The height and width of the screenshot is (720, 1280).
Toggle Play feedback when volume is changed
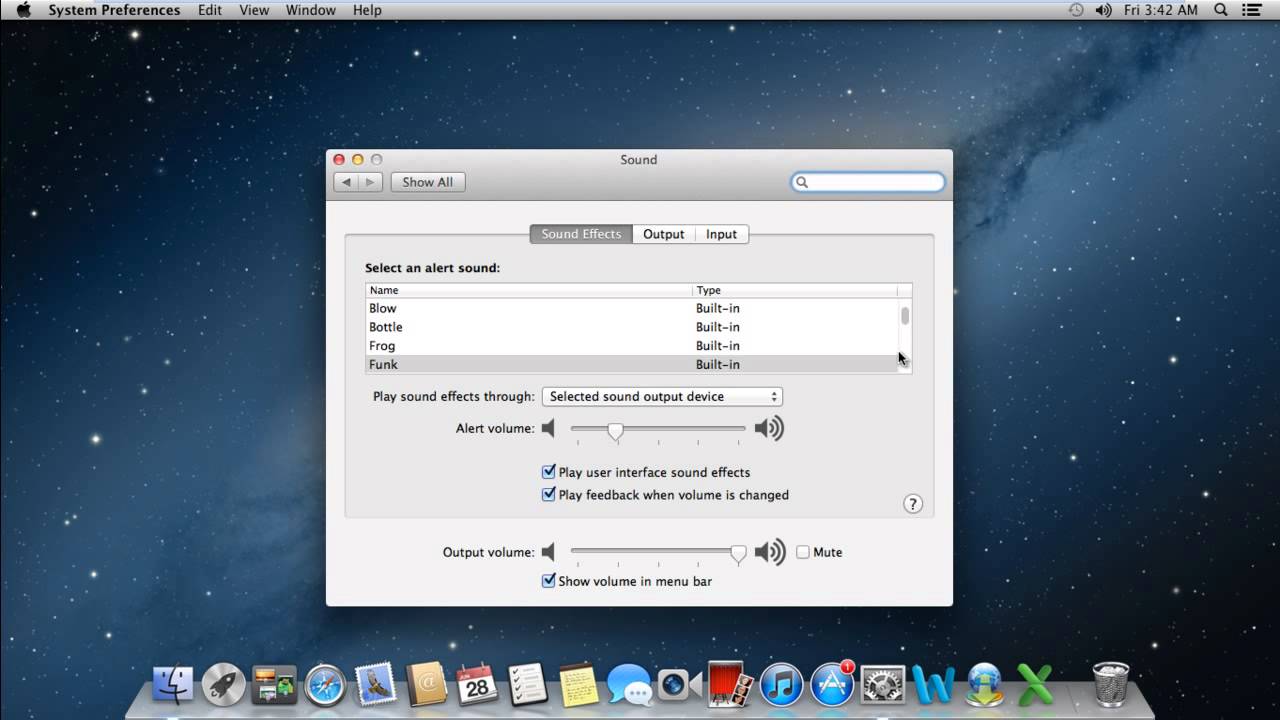click(548, 494)
